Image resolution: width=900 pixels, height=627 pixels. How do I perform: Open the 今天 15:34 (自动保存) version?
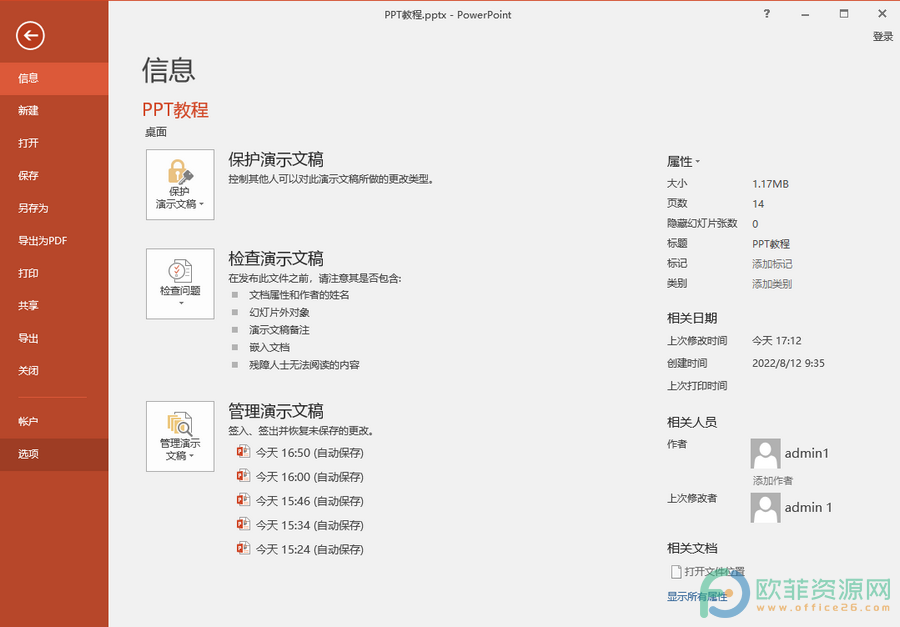(309, 525)
